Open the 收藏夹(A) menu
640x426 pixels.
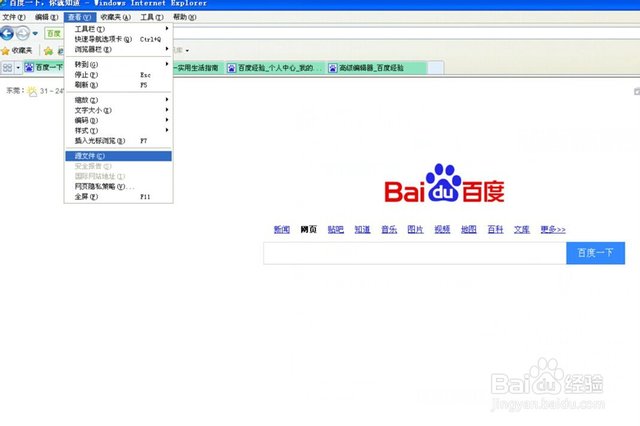(x=116, y=17)
